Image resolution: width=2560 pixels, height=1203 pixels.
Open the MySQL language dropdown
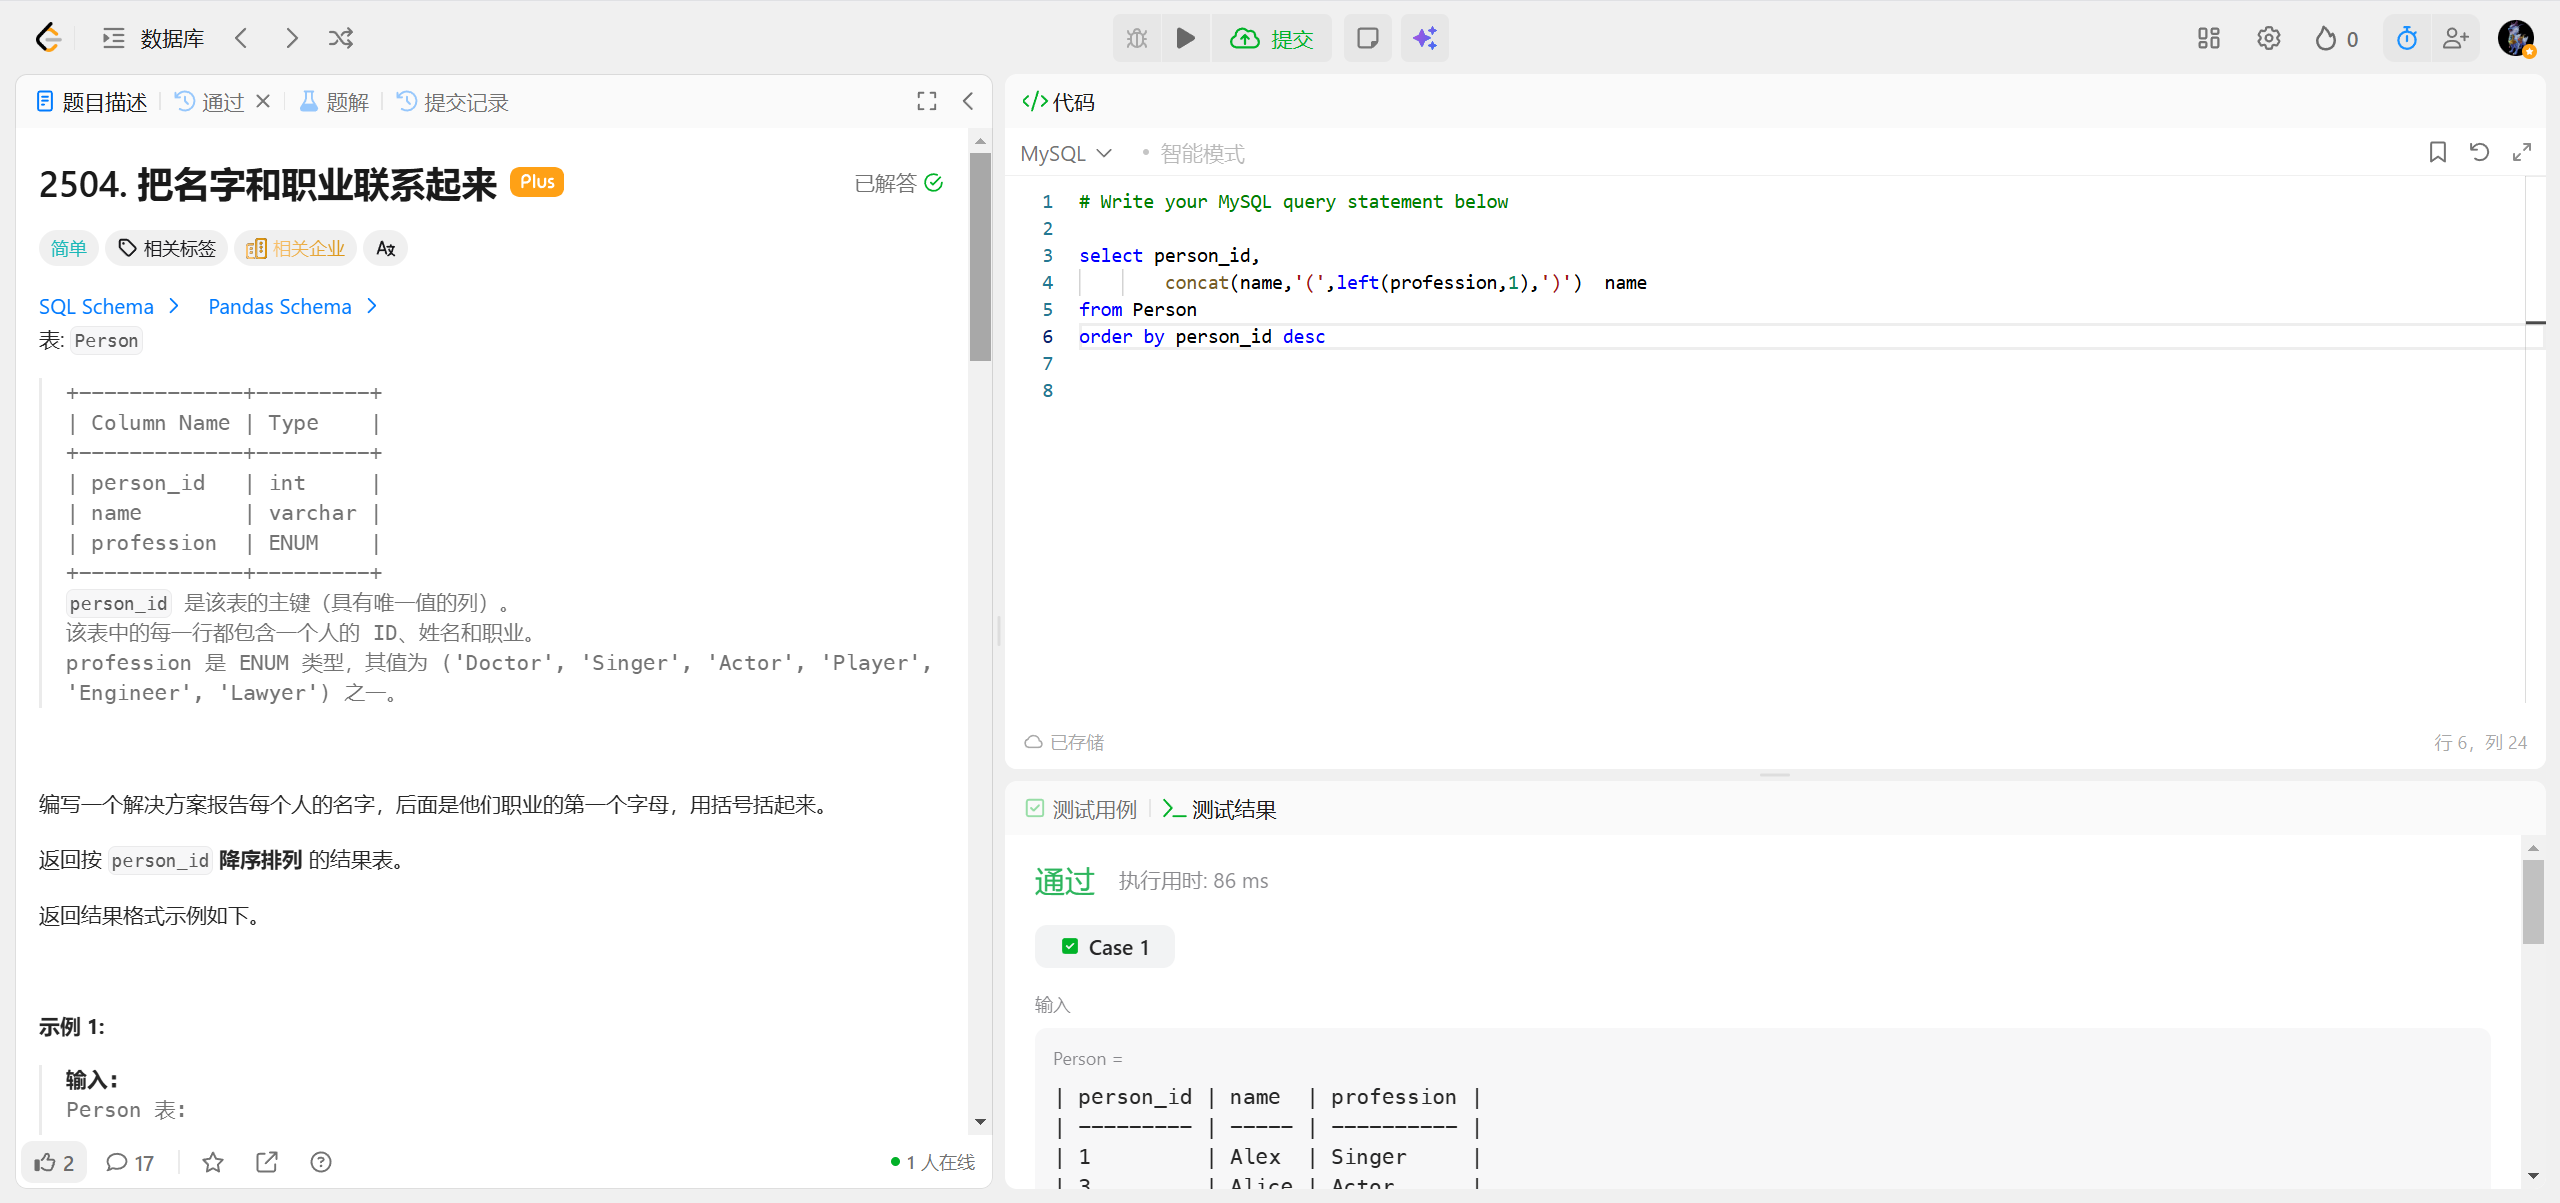[x=1066, y=153]
